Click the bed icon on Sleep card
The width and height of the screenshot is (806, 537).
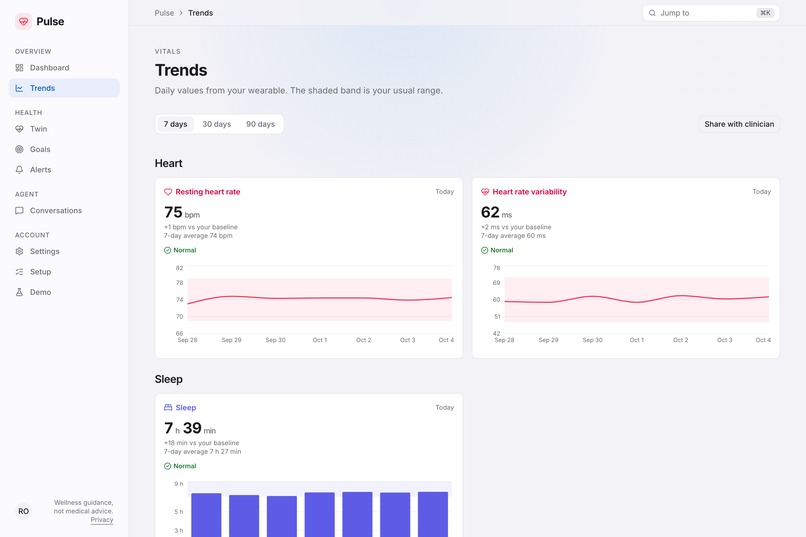pos(168,408)
